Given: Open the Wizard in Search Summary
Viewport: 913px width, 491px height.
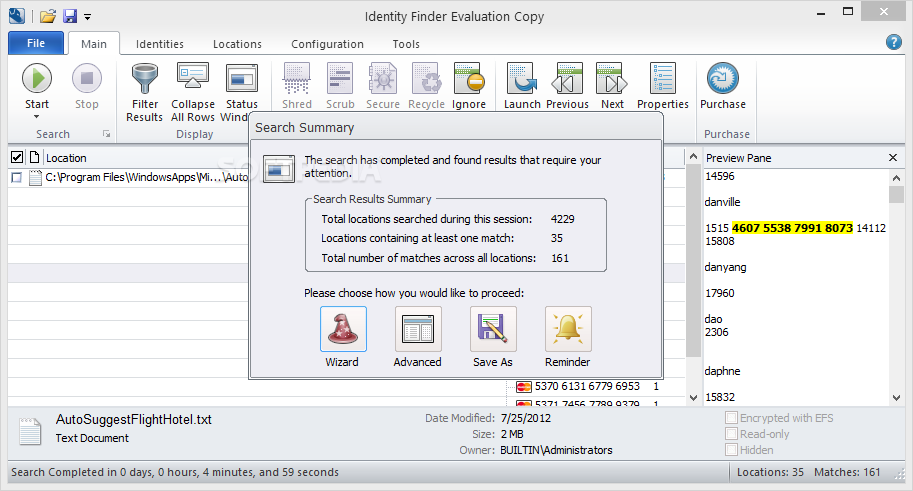Looking at the screenshot, I should point(343,329).
